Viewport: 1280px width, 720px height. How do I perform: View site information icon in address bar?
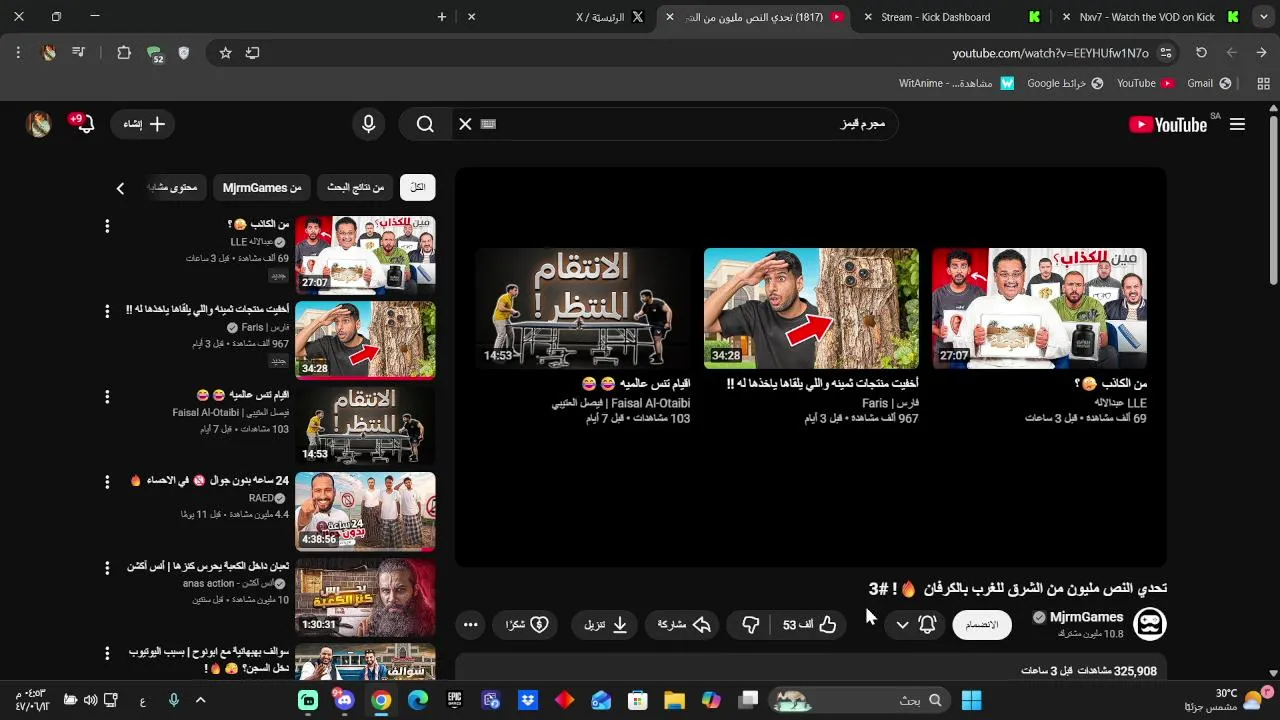[1166, 53]
